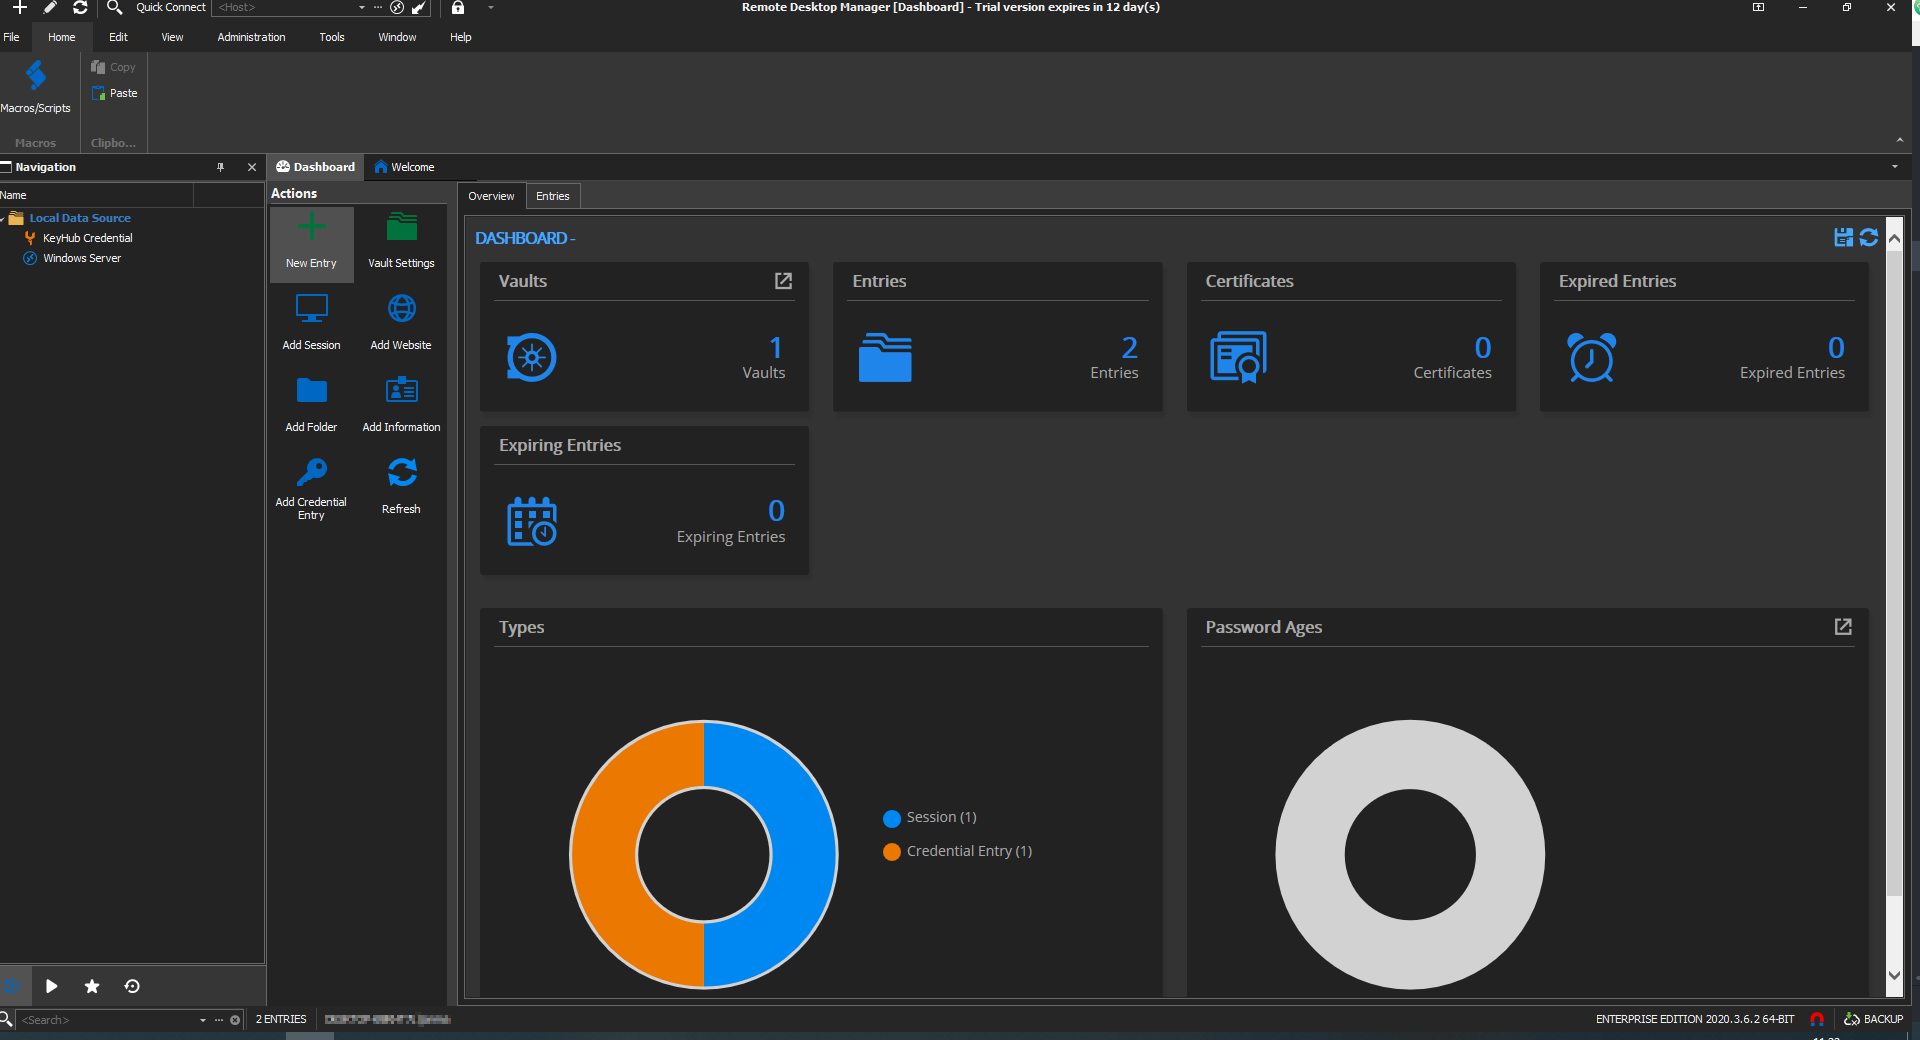The image size is (1920, 1040).
Task: Open the Password Ages popout icon
Action: coord(1843,626)
